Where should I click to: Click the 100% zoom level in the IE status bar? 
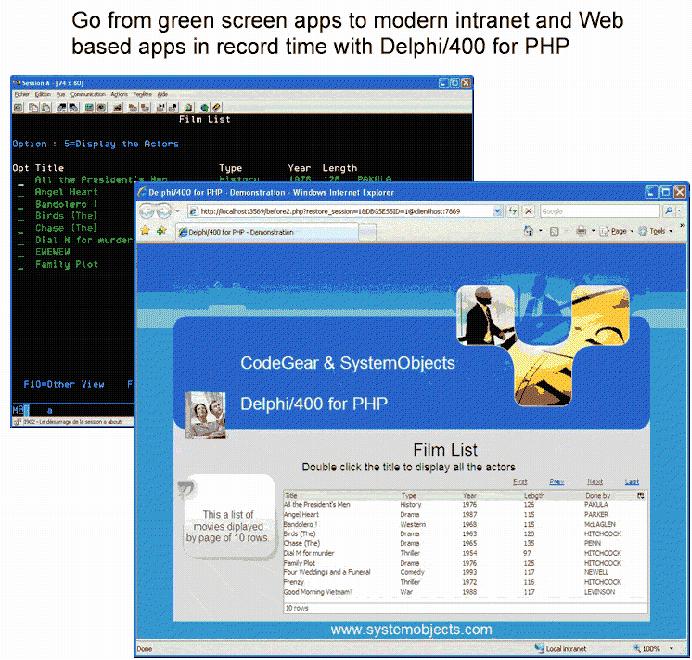point(651,649)
